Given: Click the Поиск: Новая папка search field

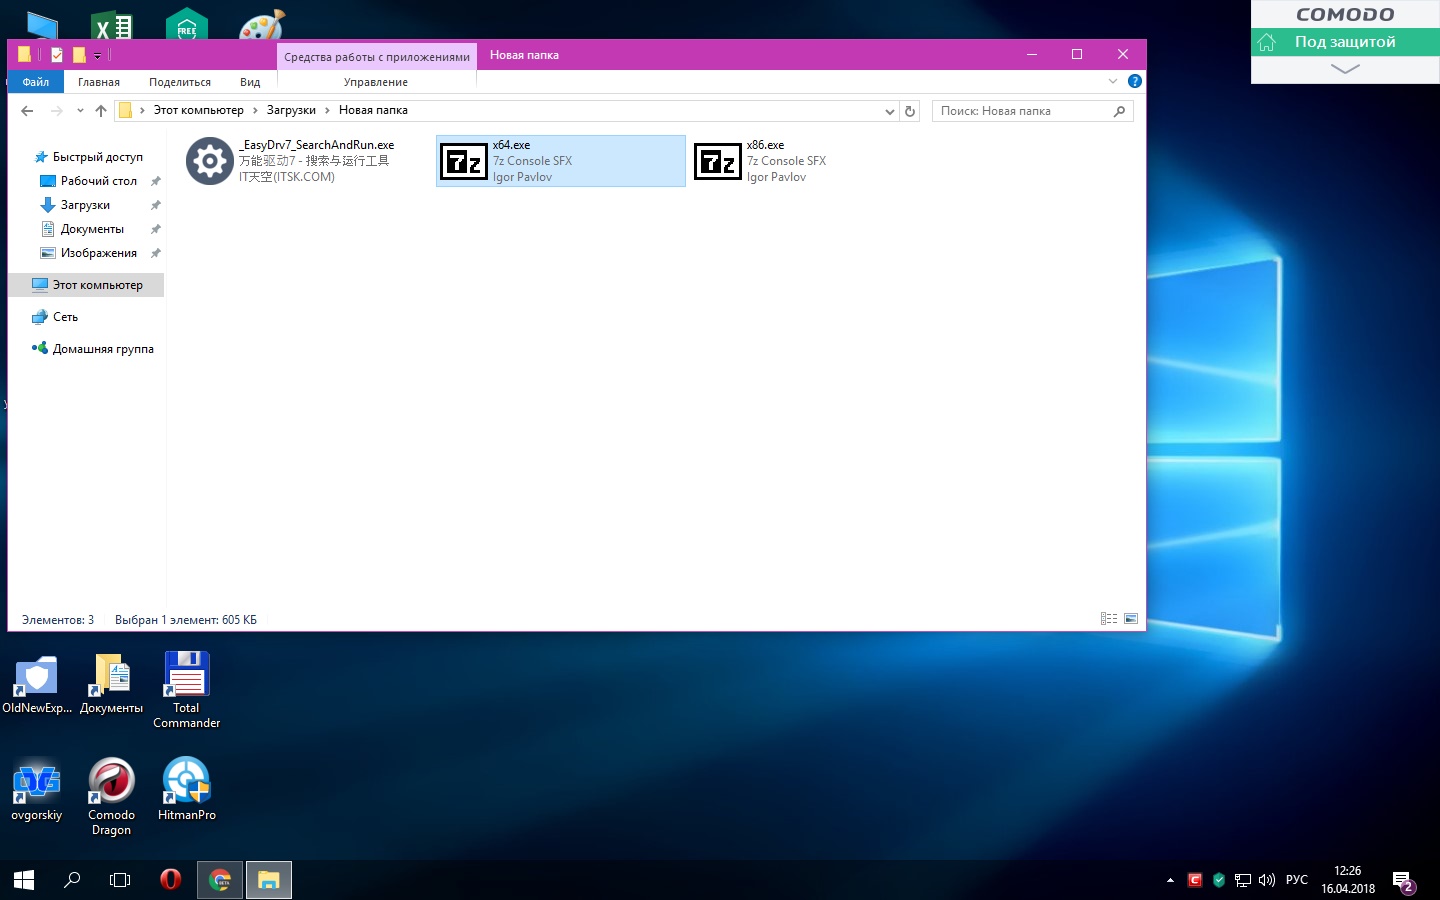Looking at the screenshot, I should tap(1022, 111).
